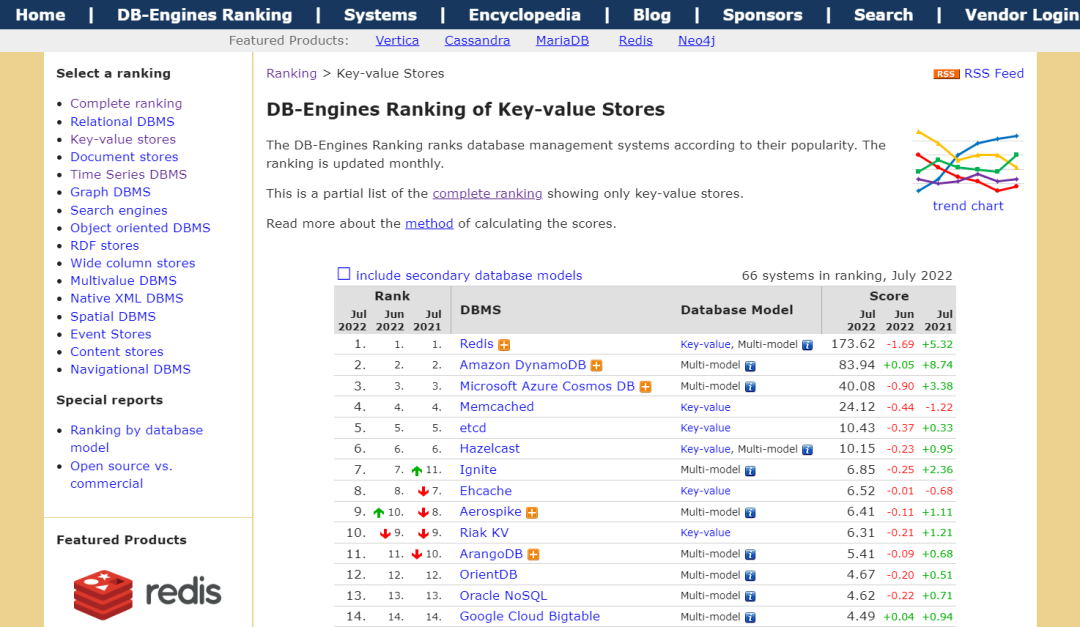Click the 66 systems in ranking text

[x=847, y=276]
